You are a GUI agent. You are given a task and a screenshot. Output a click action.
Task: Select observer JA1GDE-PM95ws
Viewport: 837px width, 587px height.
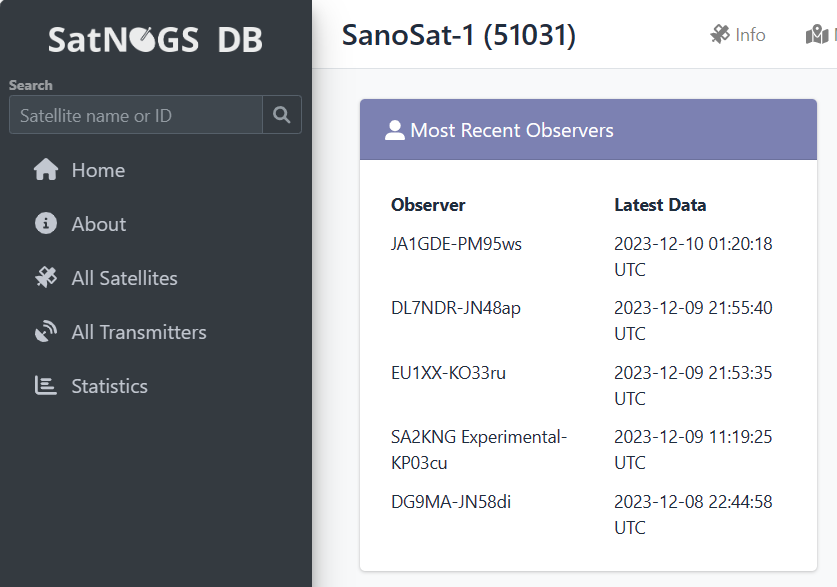coord(456,244)
